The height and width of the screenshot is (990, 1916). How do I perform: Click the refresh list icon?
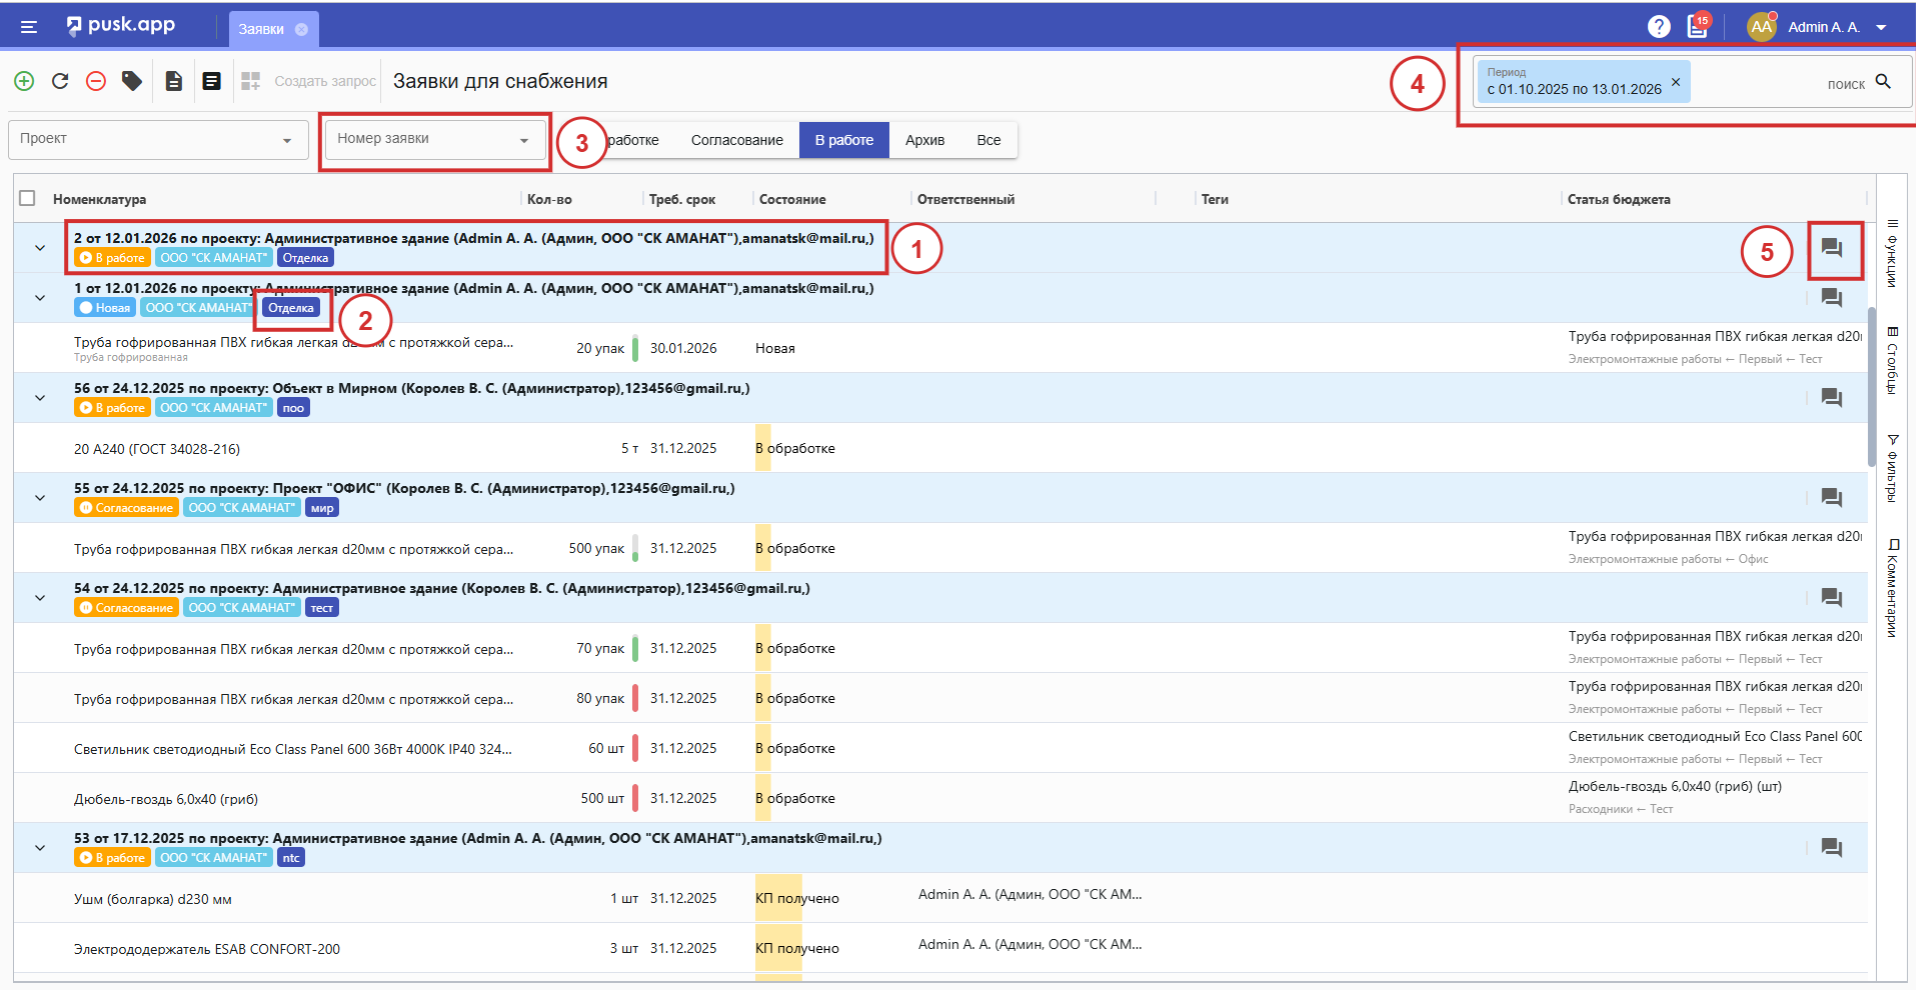tap(60, 81)
